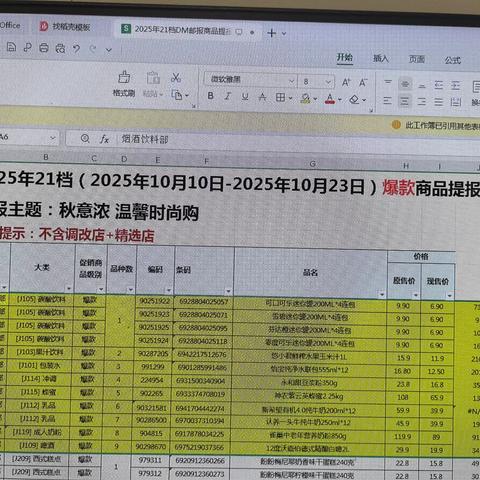Align text to top of cell
Screen dimensions: 480x480
(x=388, y=82)
